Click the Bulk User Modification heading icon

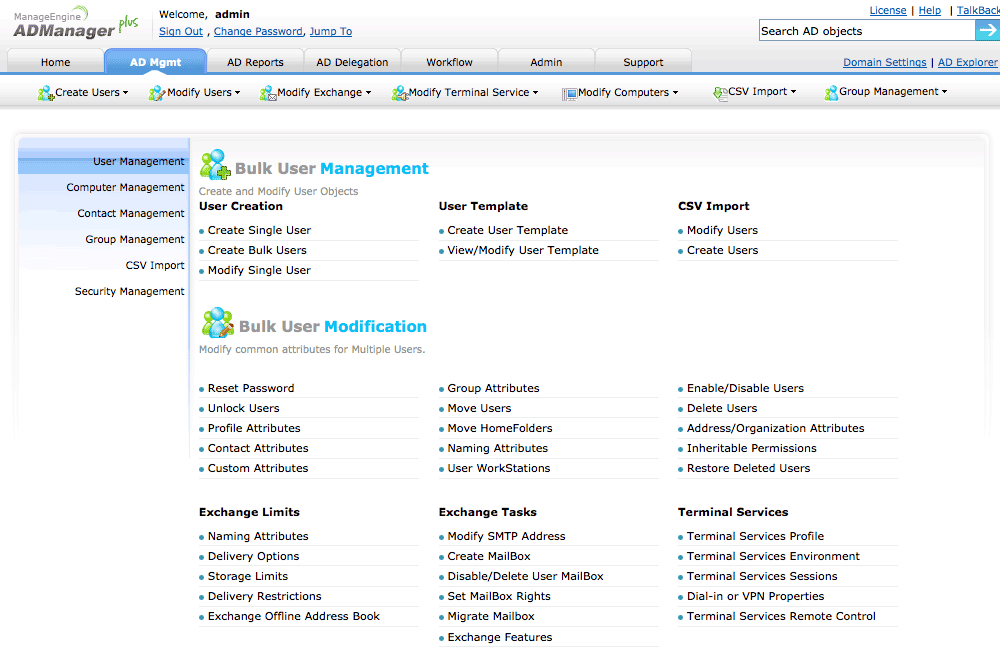(217, 322)
